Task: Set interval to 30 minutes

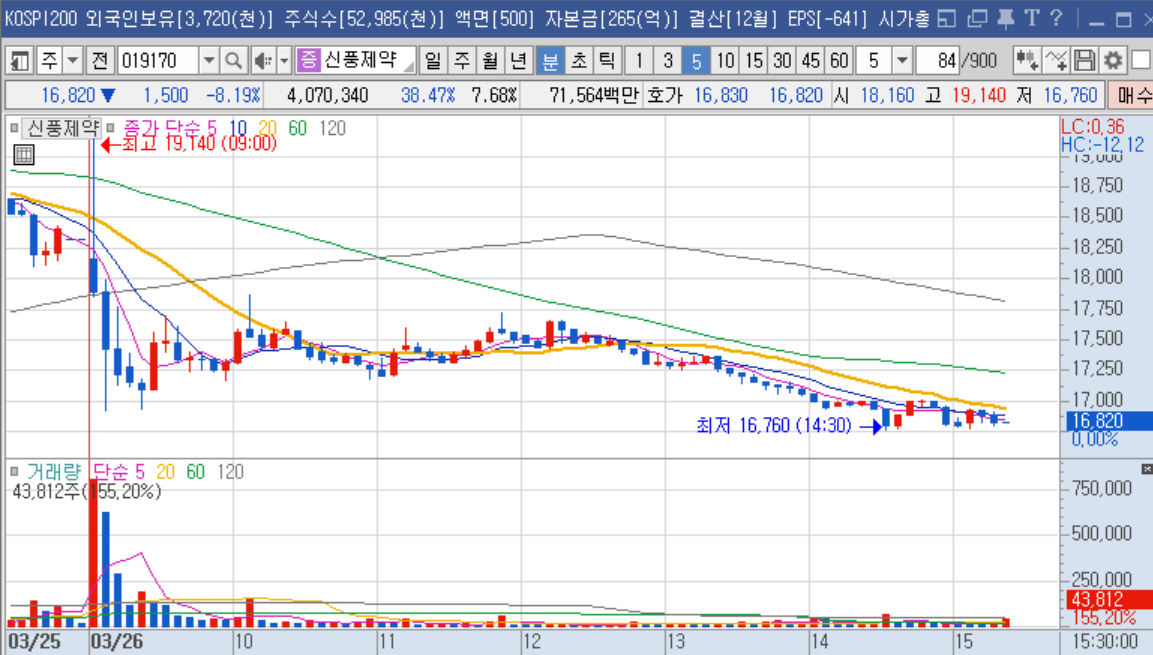Action: click(x=782, y=60)
